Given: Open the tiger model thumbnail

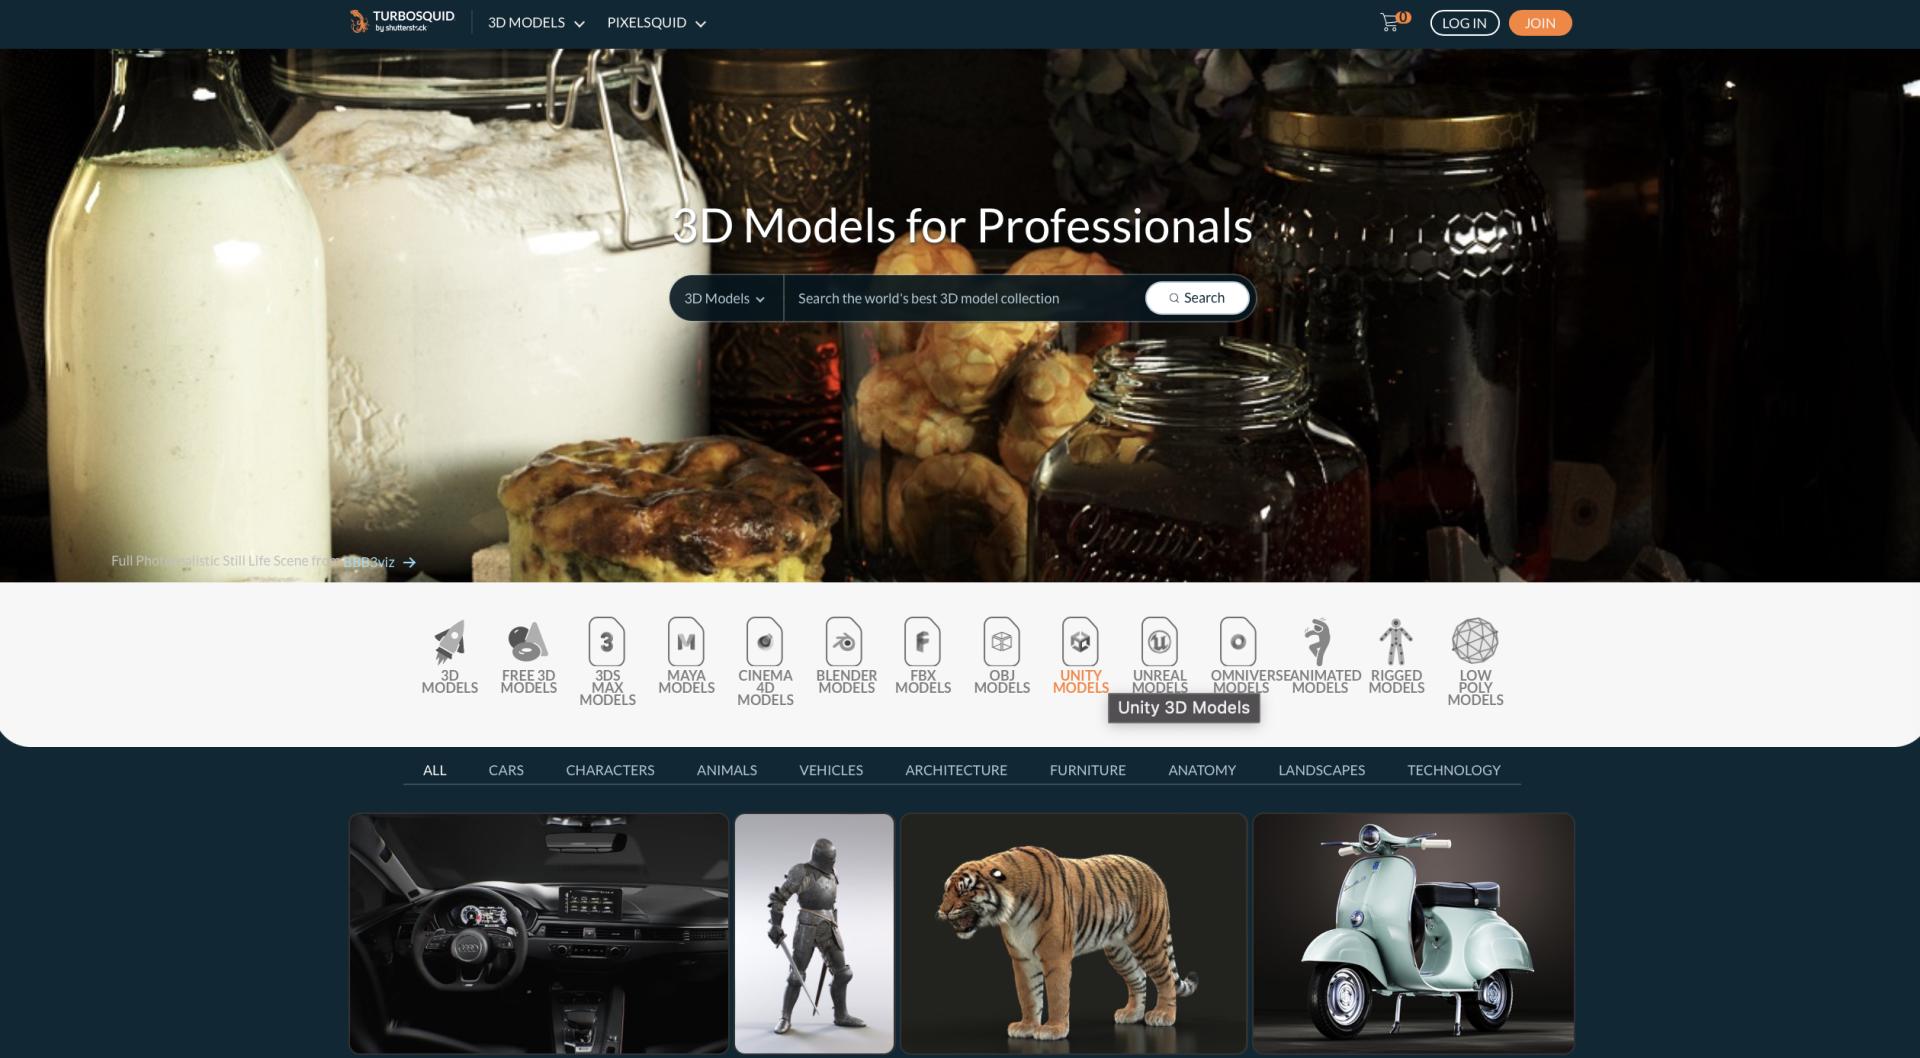Looking at the screenshot, I should pos(1073,933).
